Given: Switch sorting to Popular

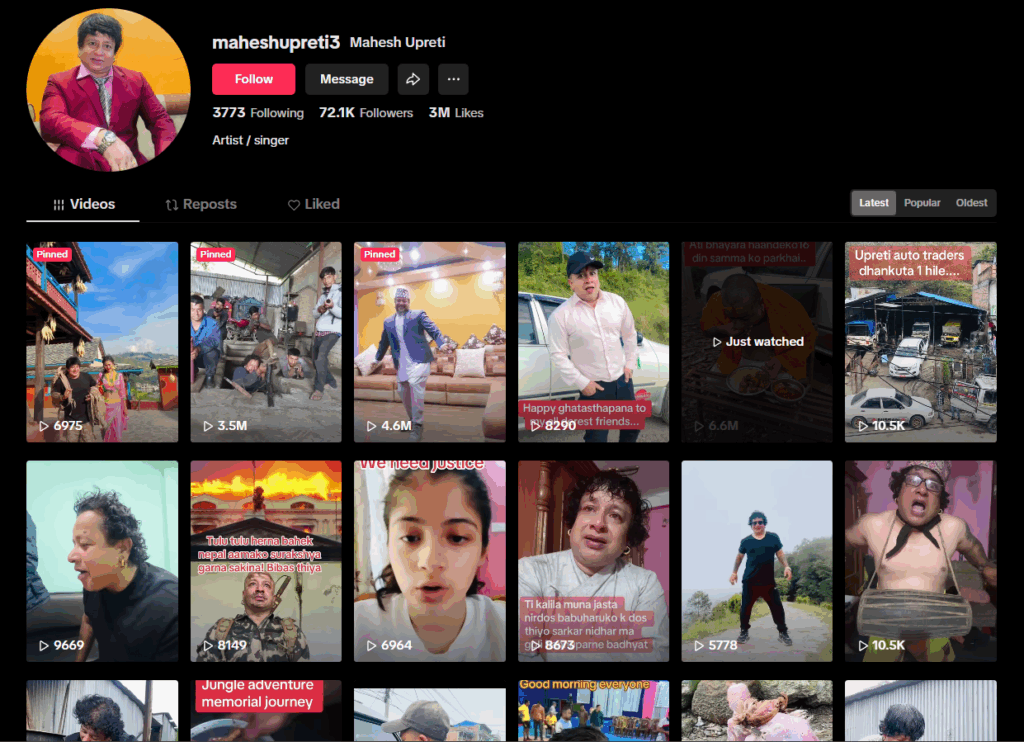Looking at the screenshot, I should click(x=922, y=203).
